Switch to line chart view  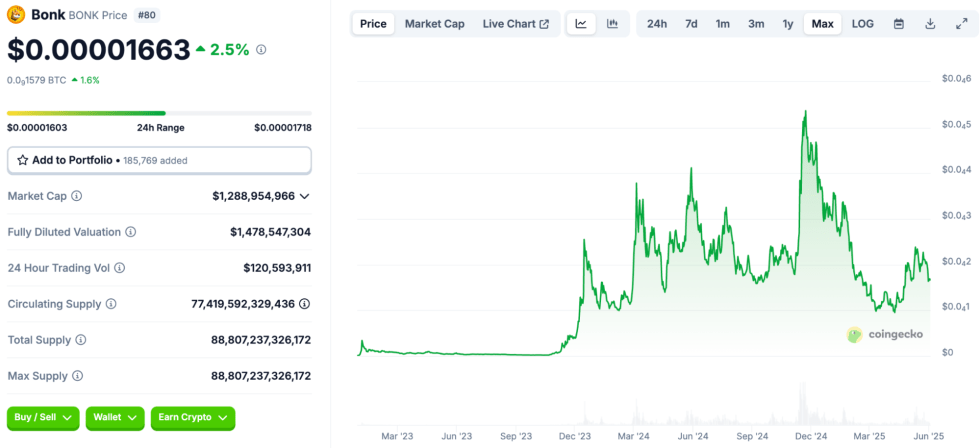tap(581, 24)
